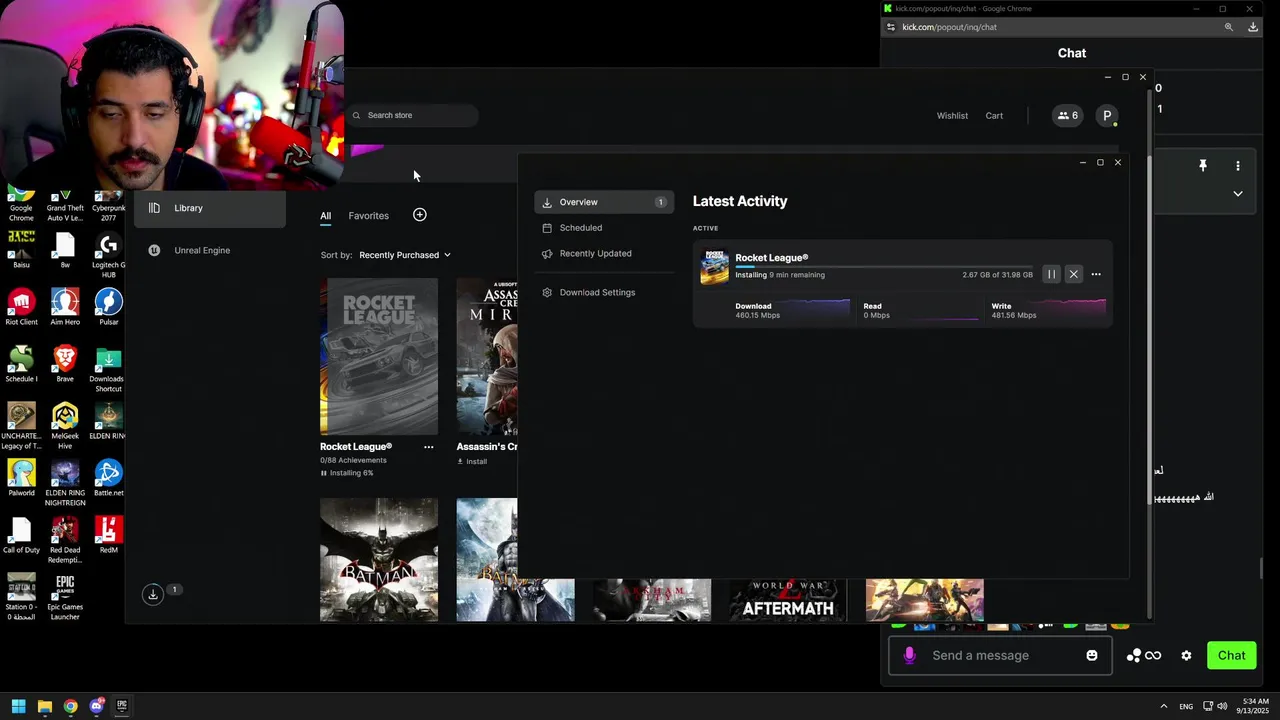Viewport: 1280px width, 720px height.
Task: Click the Search store field
Action: point(412,115)
